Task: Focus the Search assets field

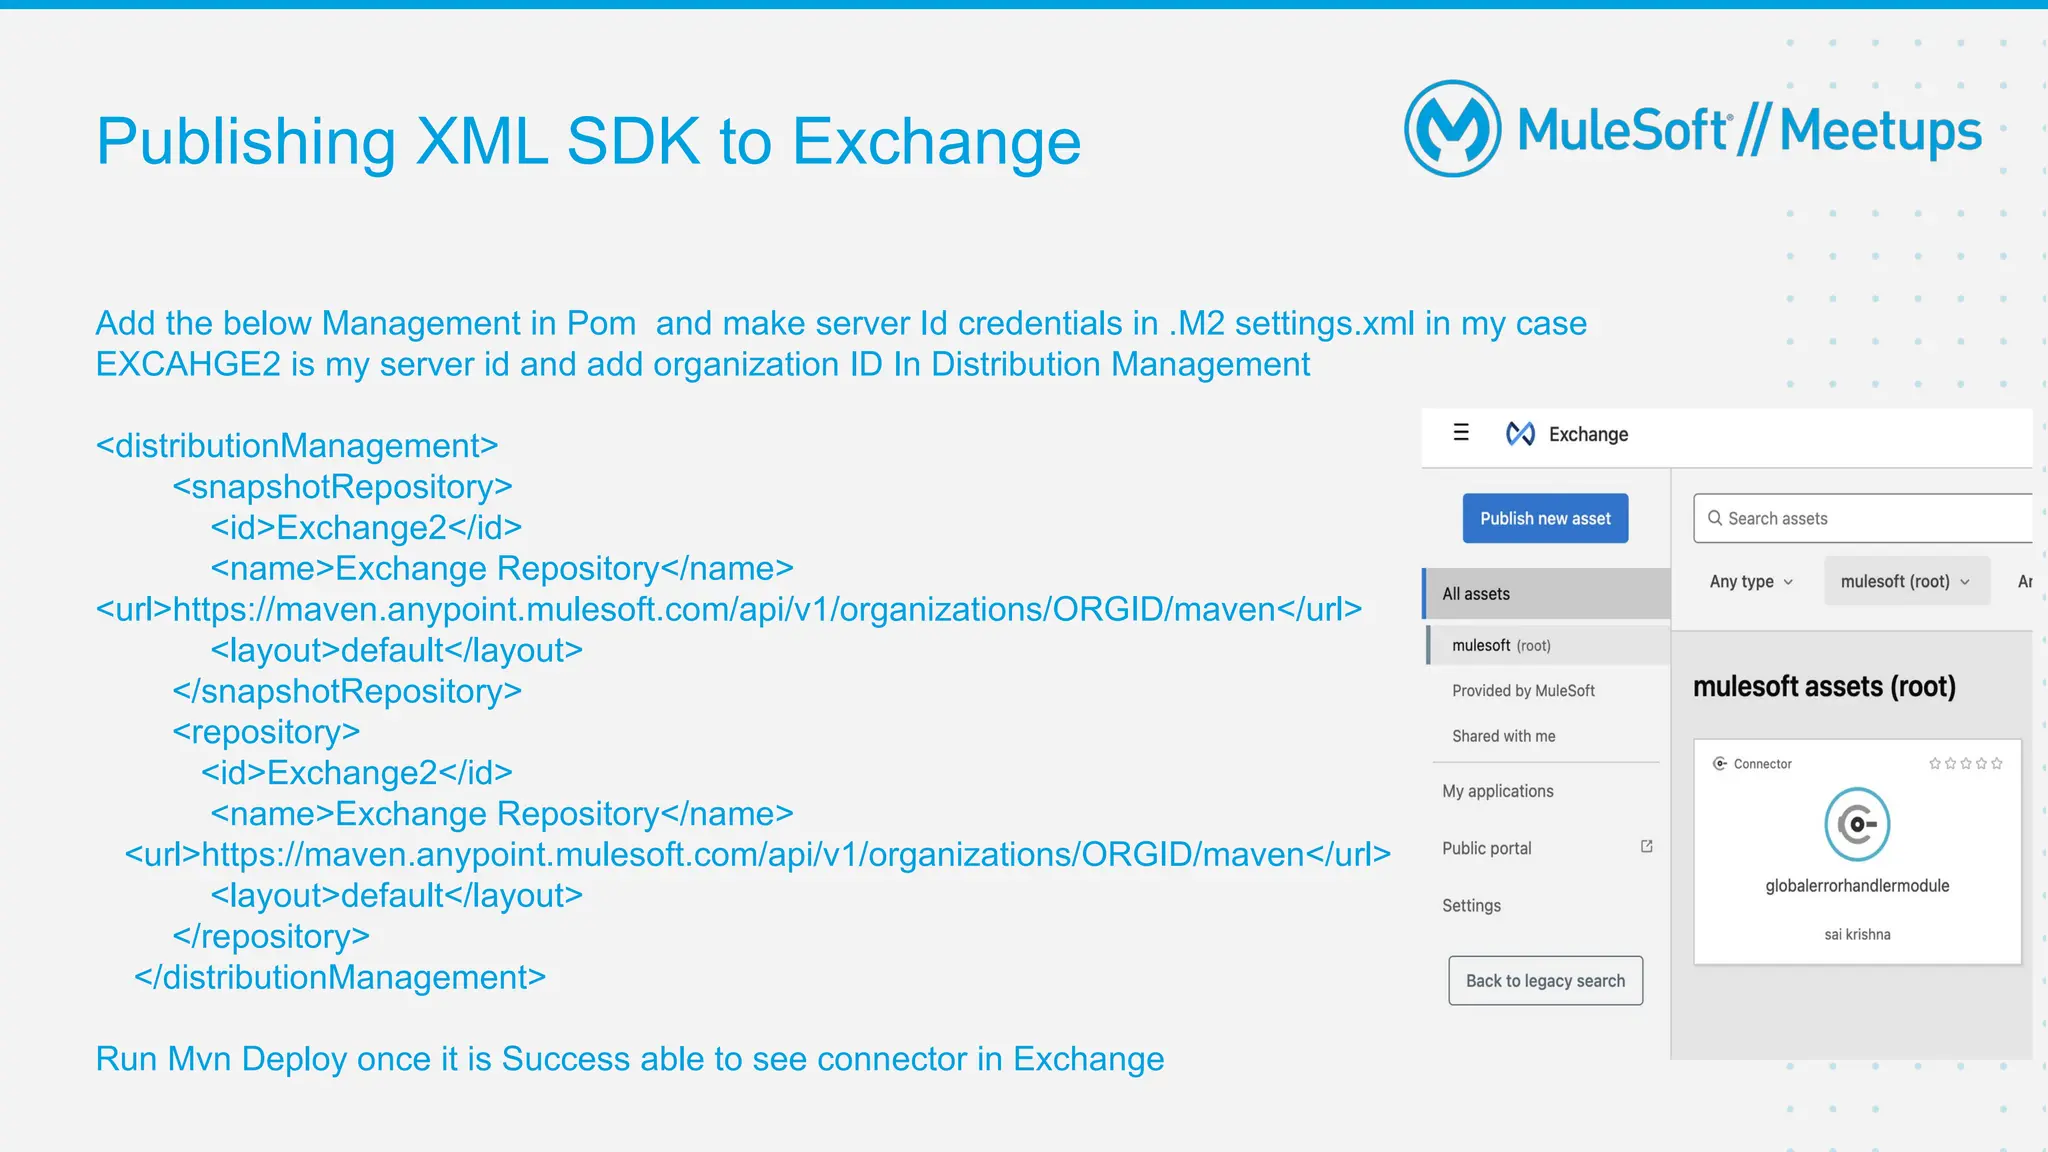Action: [x=1863, y=518]
